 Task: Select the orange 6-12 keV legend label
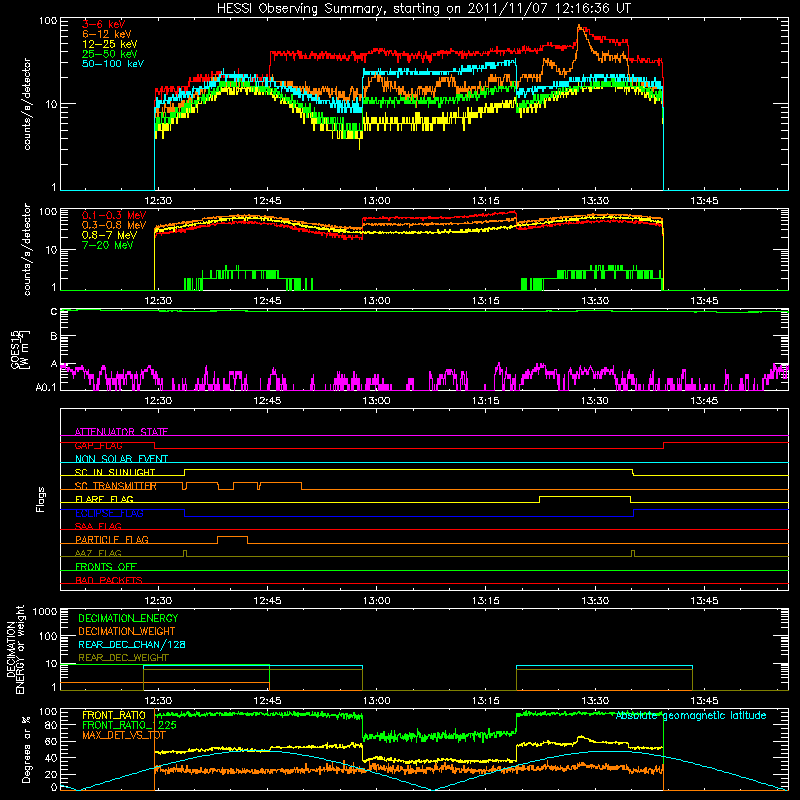(107, 34)
